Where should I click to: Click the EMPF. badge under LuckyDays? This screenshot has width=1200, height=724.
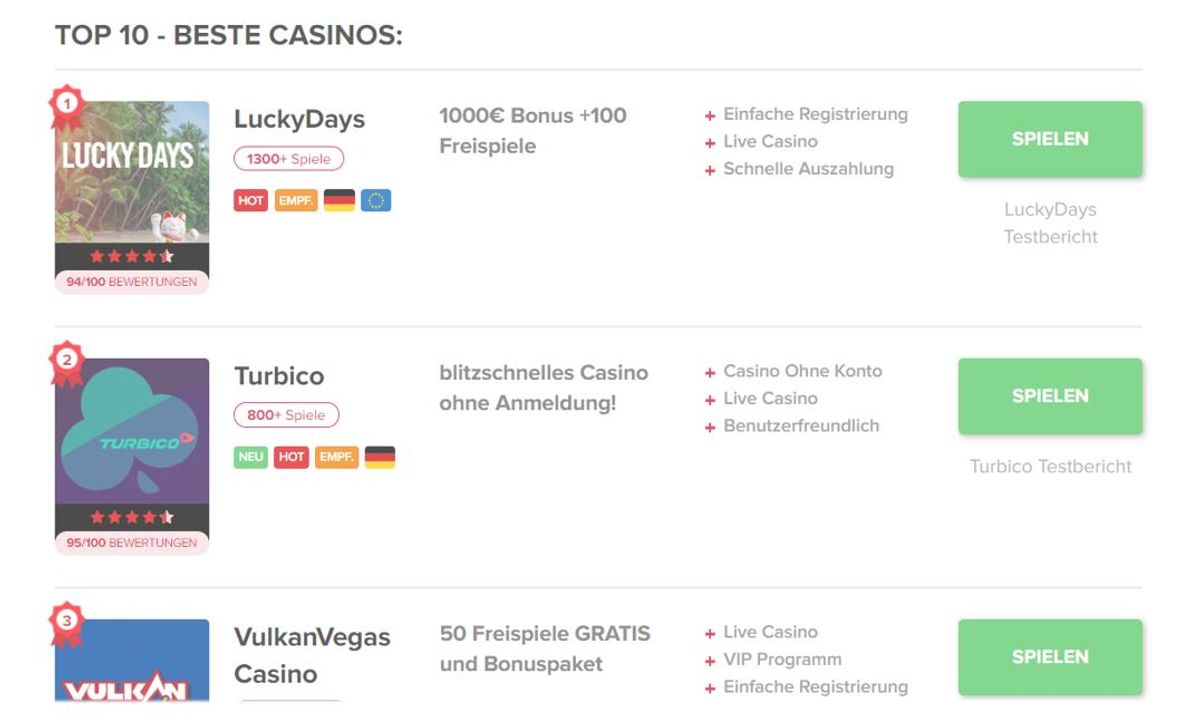pyautogui.click(x=296, y=201)
